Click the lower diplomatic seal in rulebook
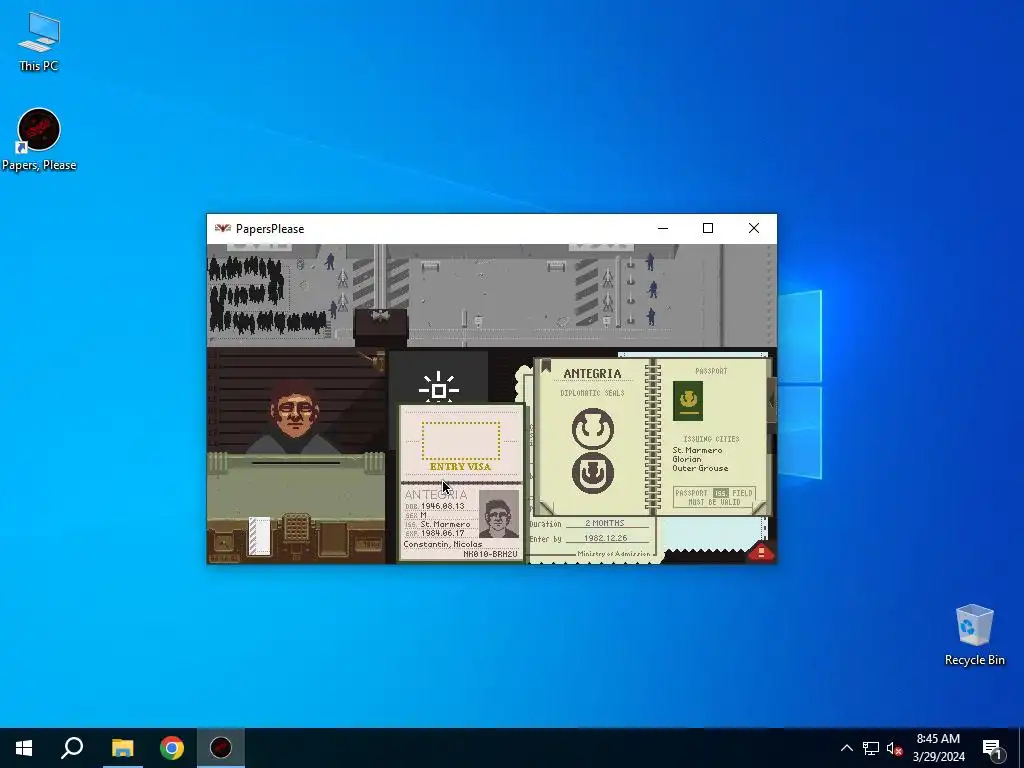 (593, 473)
